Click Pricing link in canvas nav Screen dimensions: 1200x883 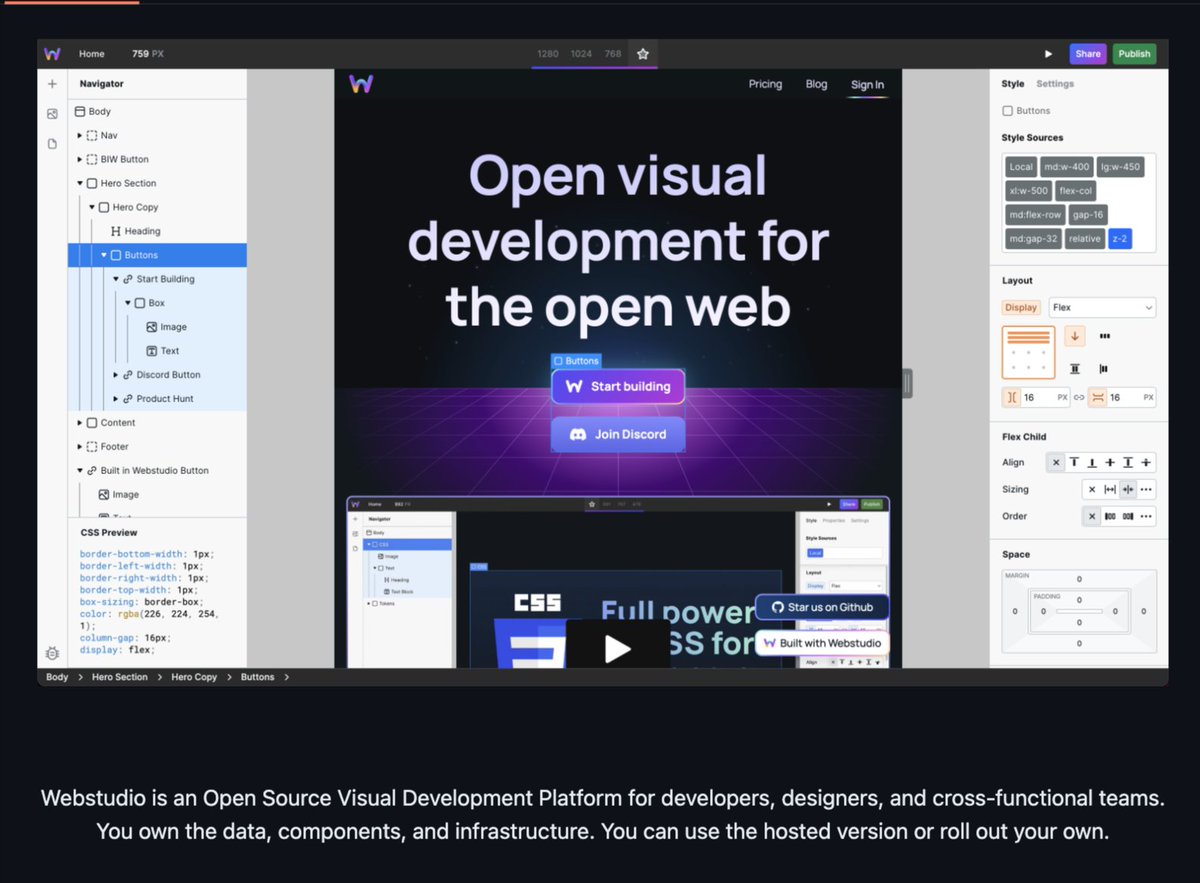765,84
